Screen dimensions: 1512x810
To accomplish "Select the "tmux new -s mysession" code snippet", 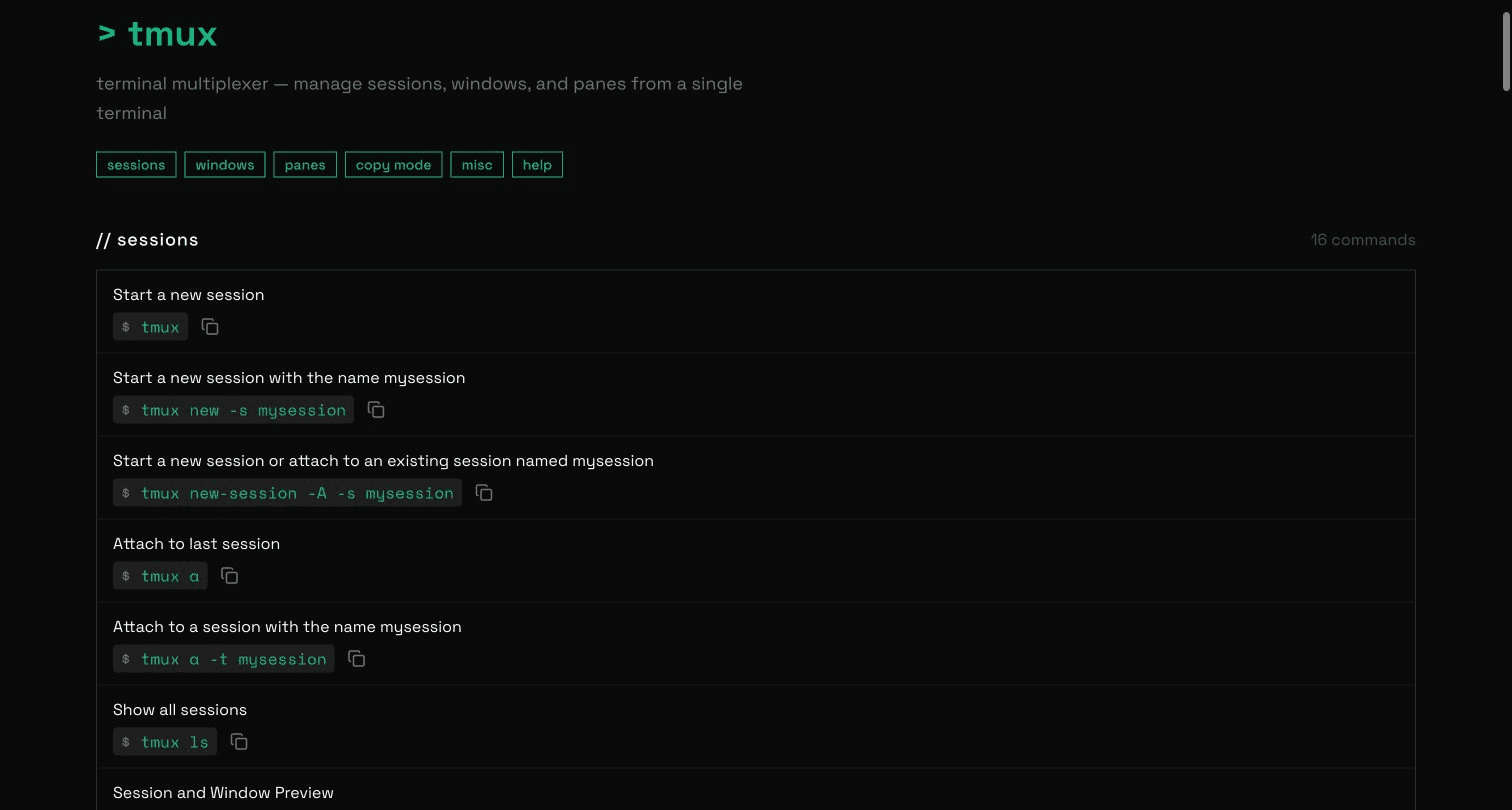I will [232, 409].
